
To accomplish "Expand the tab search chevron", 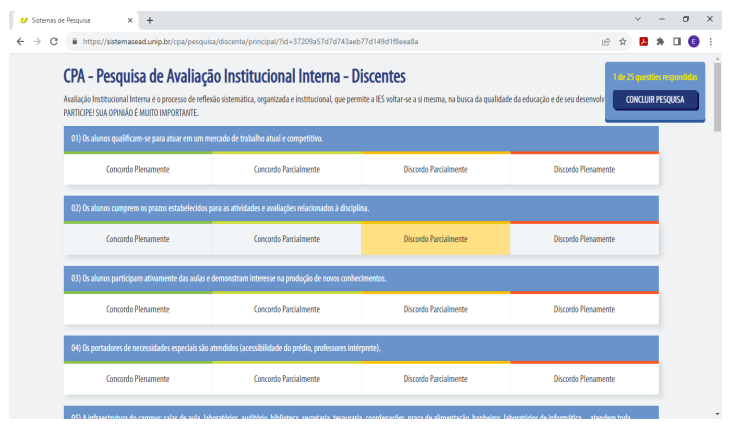I will pos(639,19).
